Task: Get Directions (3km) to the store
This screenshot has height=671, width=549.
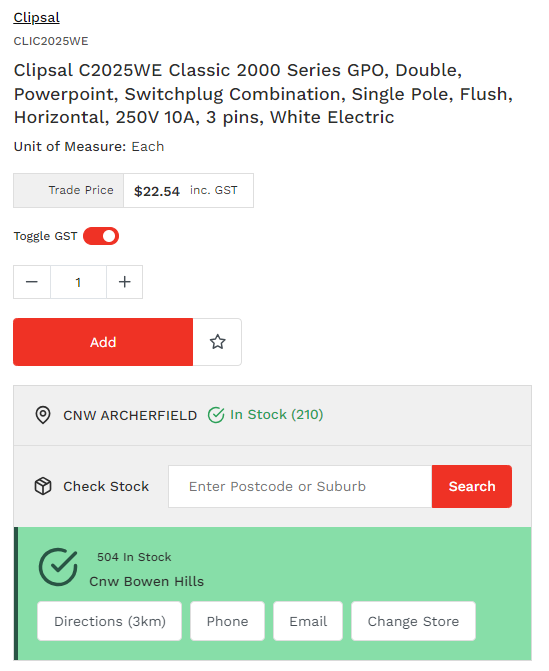Action: (110, 621)
